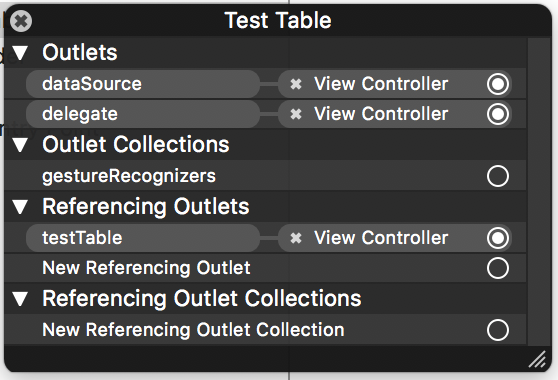Collapse the Outlets section
This screenshot has height=380, width=558.
[20, 53]
